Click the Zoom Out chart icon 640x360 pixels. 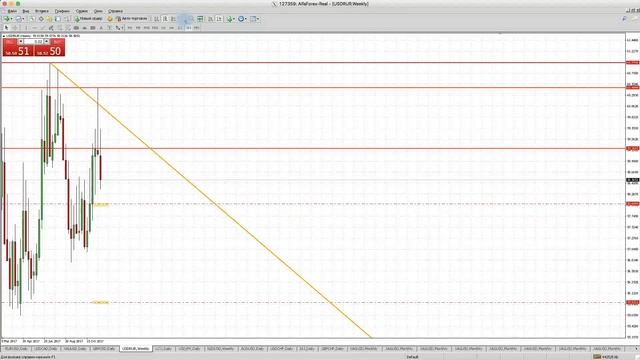[x=191, y=19]
